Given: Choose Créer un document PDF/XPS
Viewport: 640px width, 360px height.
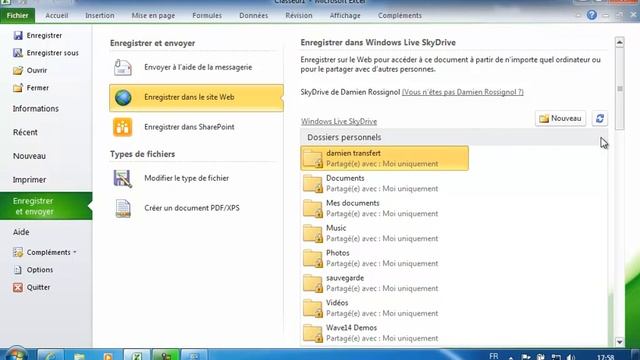Looking at the screenshot, I should pos(196,208).
